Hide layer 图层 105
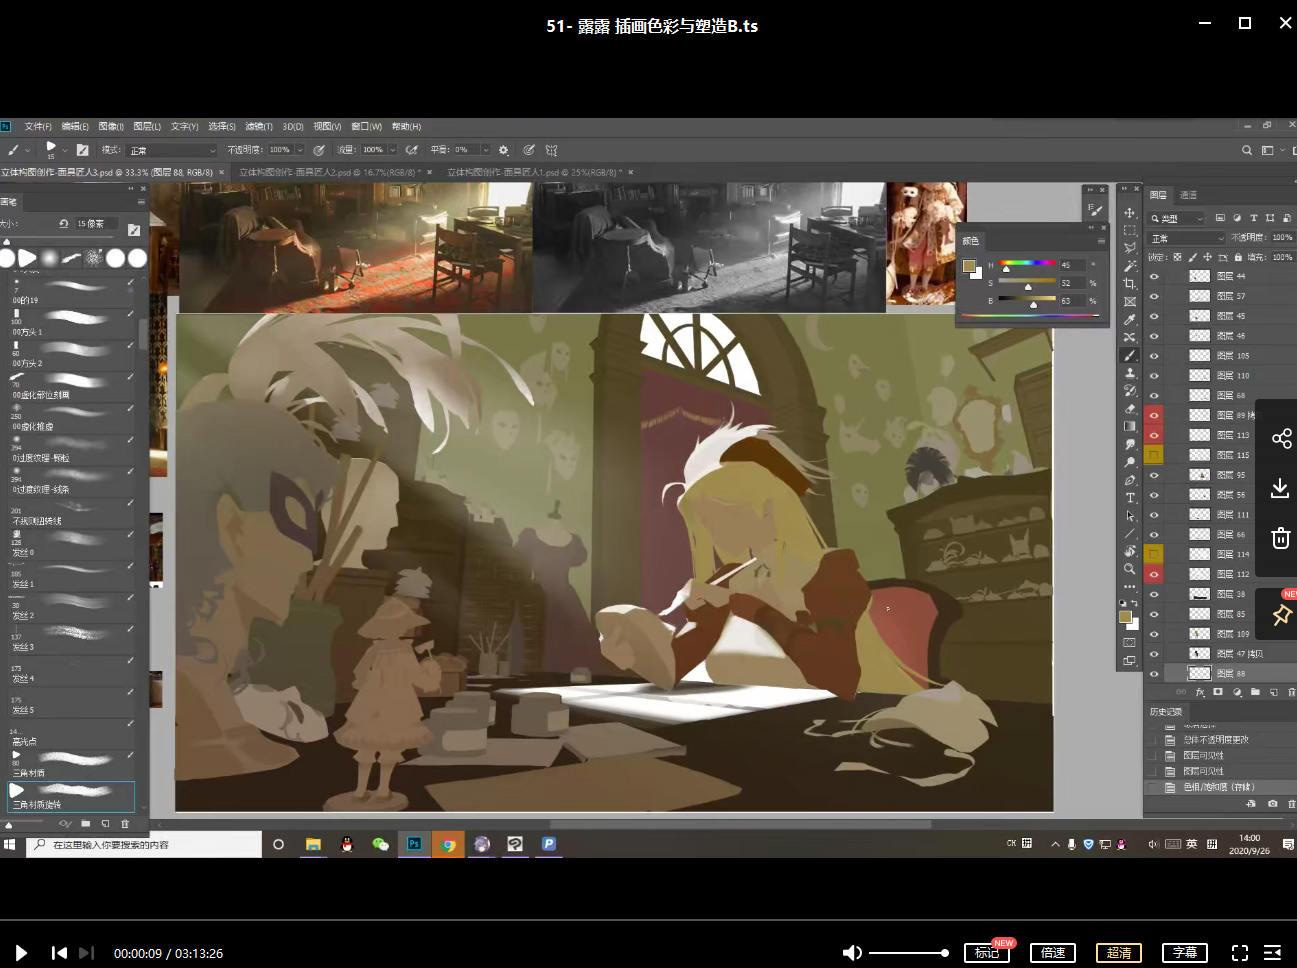This screenshot has width=1297, height=968. (1154, 356)
